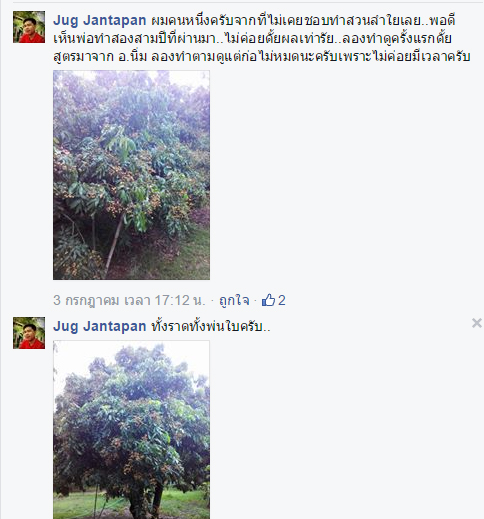The height and width of the screenshot is (519, 484).
Task: Click the last text line ending ไม่ค่อยมีเวลาครับ
Action: coord(262,56)
